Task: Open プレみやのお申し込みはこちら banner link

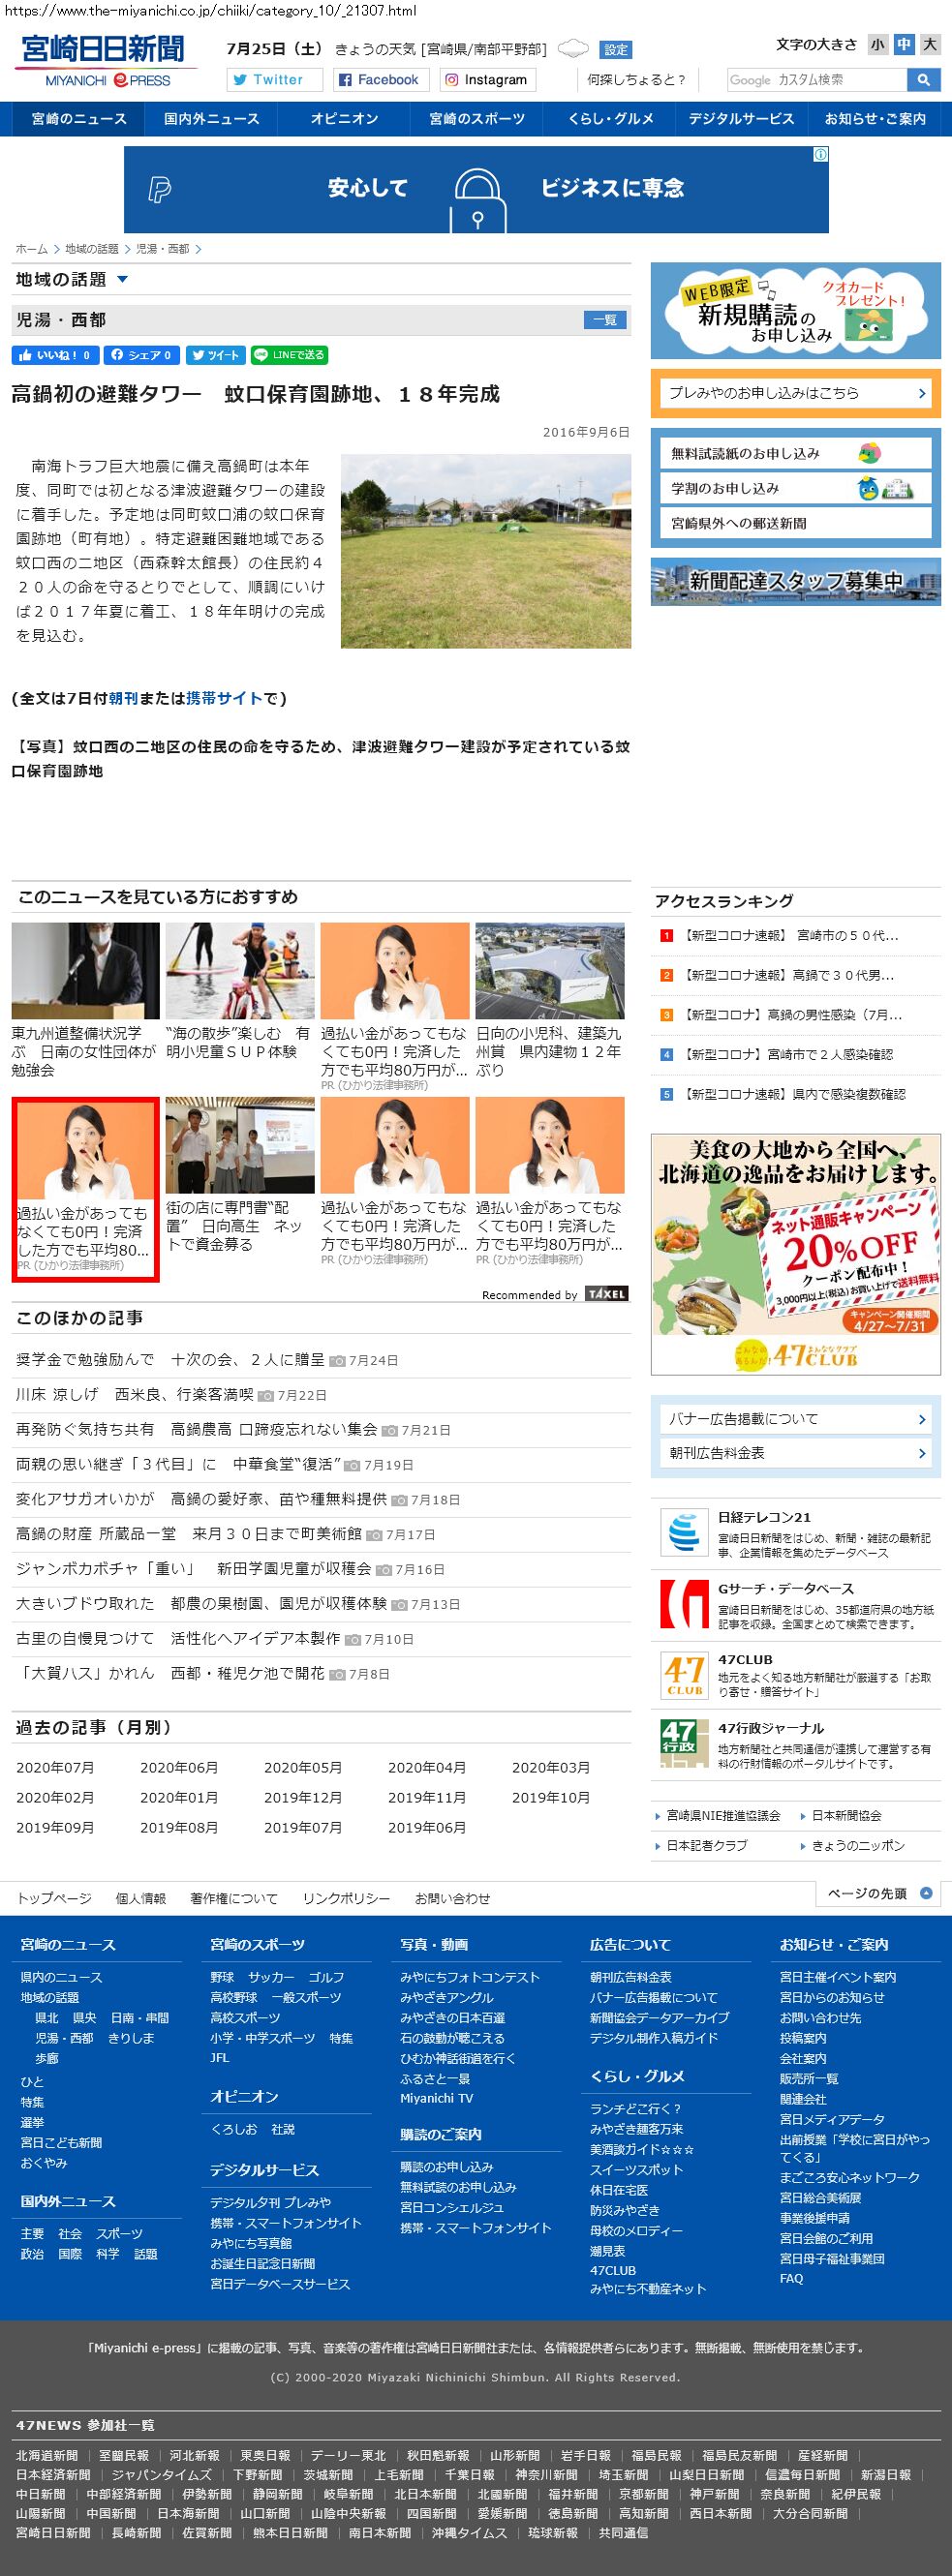Action: 795,393
